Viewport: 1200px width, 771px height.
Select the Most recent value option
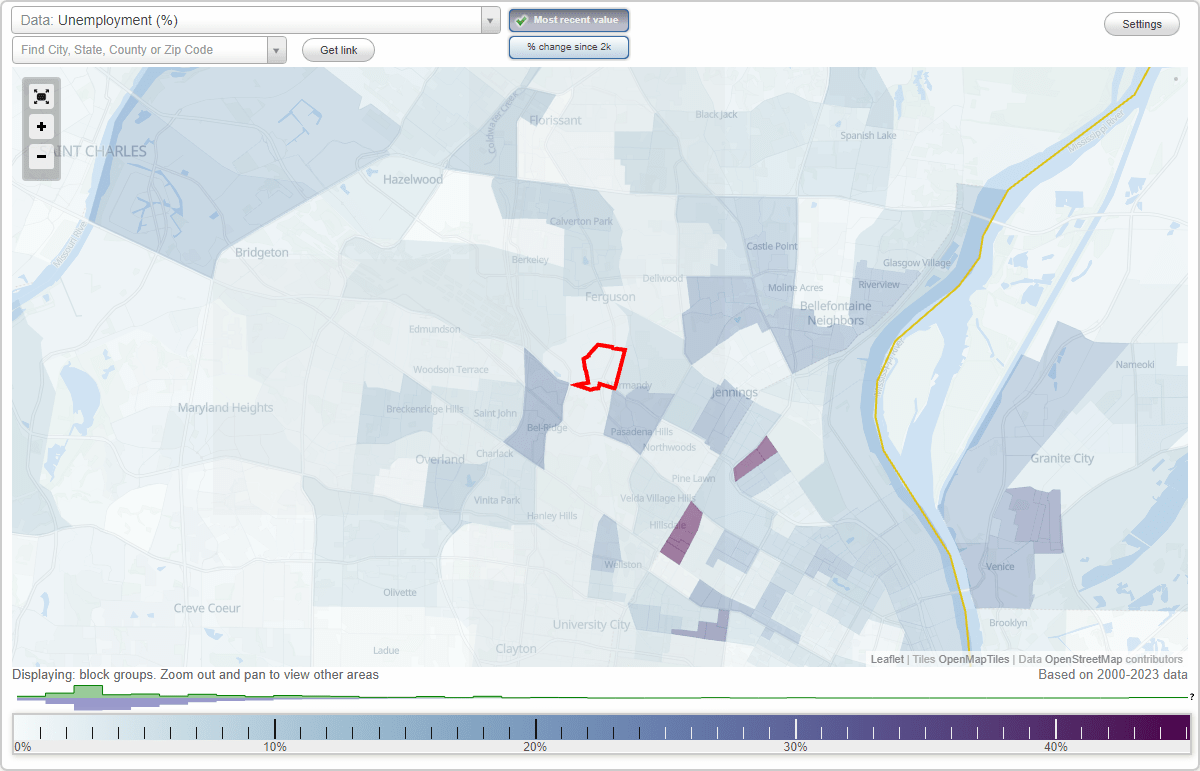click(x=569, y=20)
